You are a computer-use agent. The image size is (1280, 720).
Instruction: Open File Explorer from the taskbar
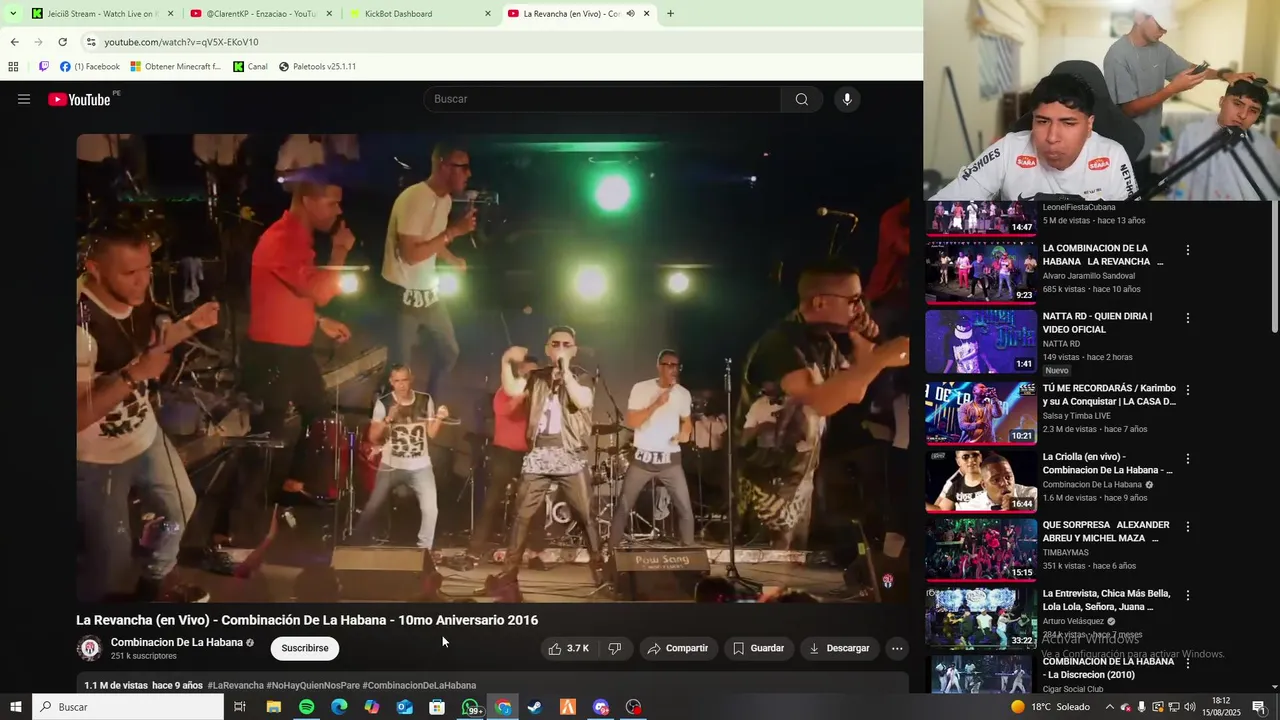(x=273, y=707)
